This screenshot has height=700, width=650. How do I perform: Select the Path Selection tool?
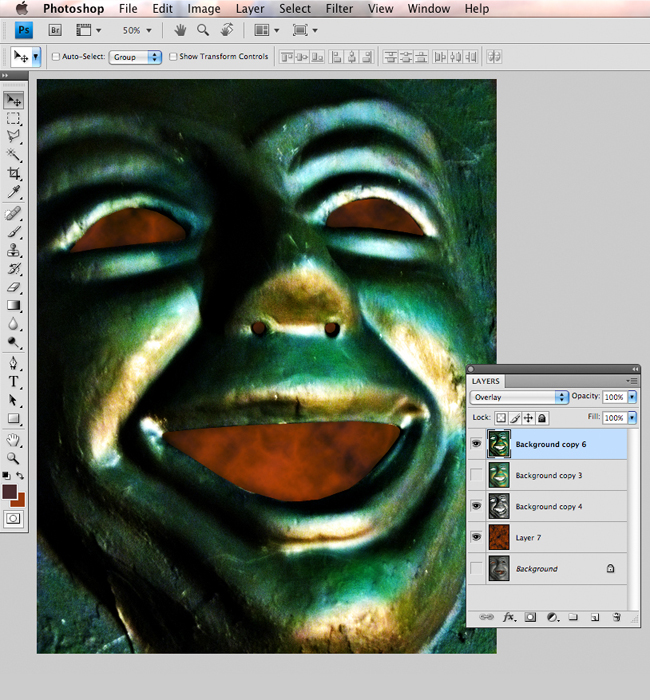click(13, 400)
